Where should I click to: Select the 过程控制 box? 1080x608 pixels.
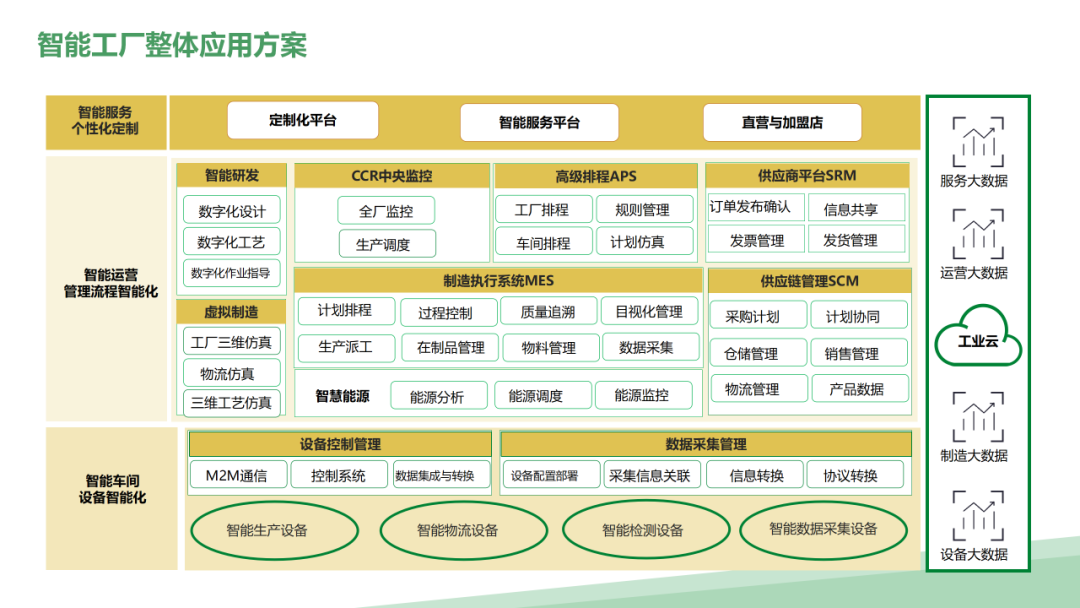pos(448,313)
